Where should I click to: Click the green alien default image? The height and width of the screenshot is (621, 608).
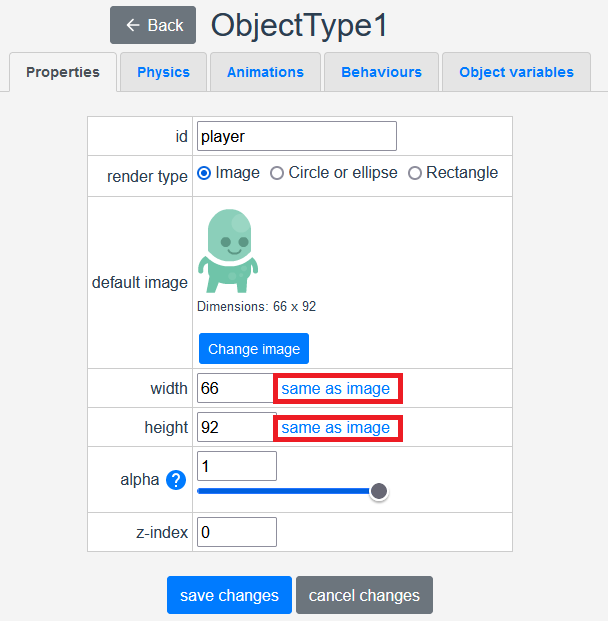(x=228, y=251)
